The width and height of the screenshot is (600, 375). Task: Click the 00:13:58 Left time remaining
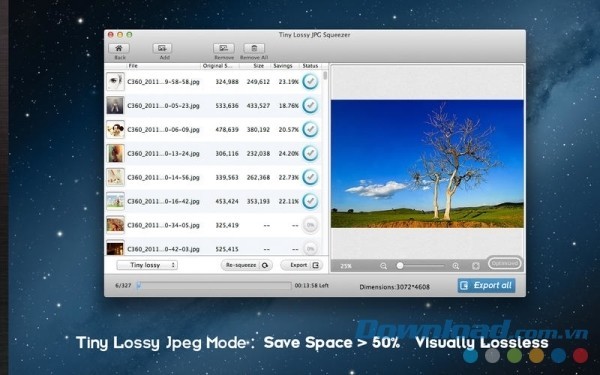tap(311, 285)
